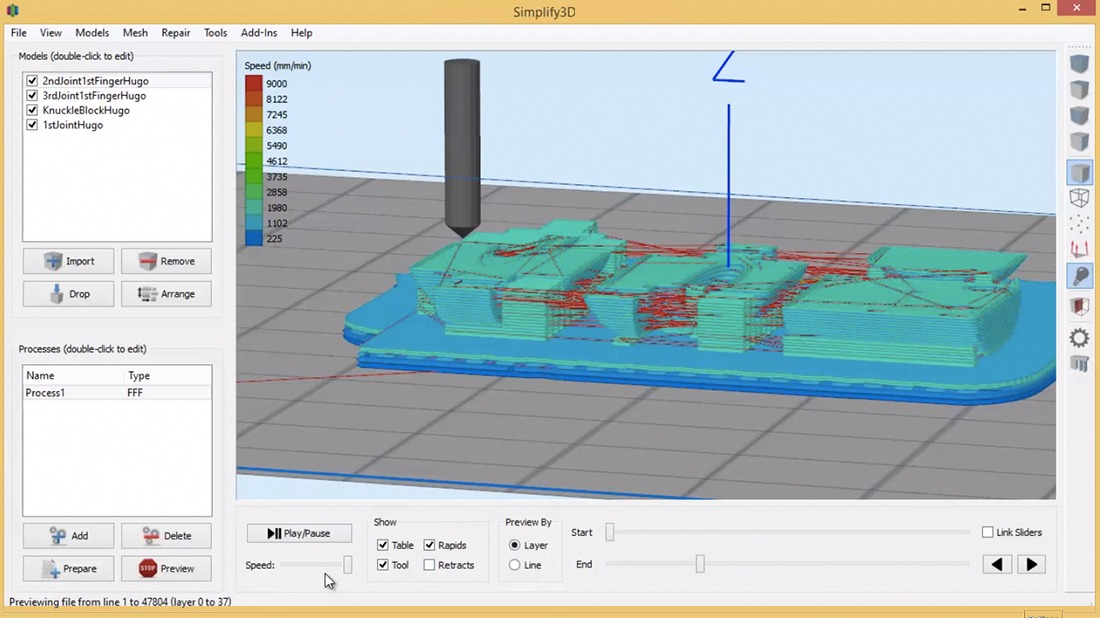Click the End layer slider handle
The width and height of the screenshot is (1100, 618).
tap(700, 564)
